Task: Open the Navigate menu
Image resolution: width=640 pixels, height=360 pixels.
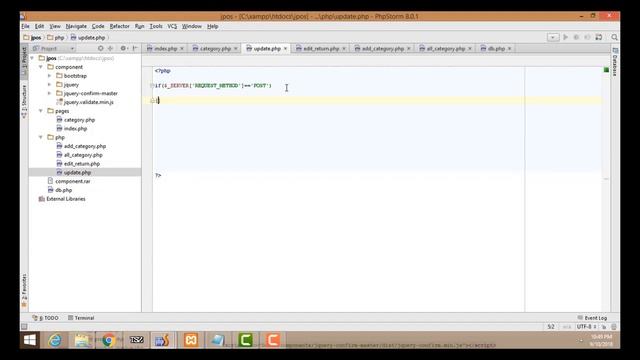Action: 76,26
